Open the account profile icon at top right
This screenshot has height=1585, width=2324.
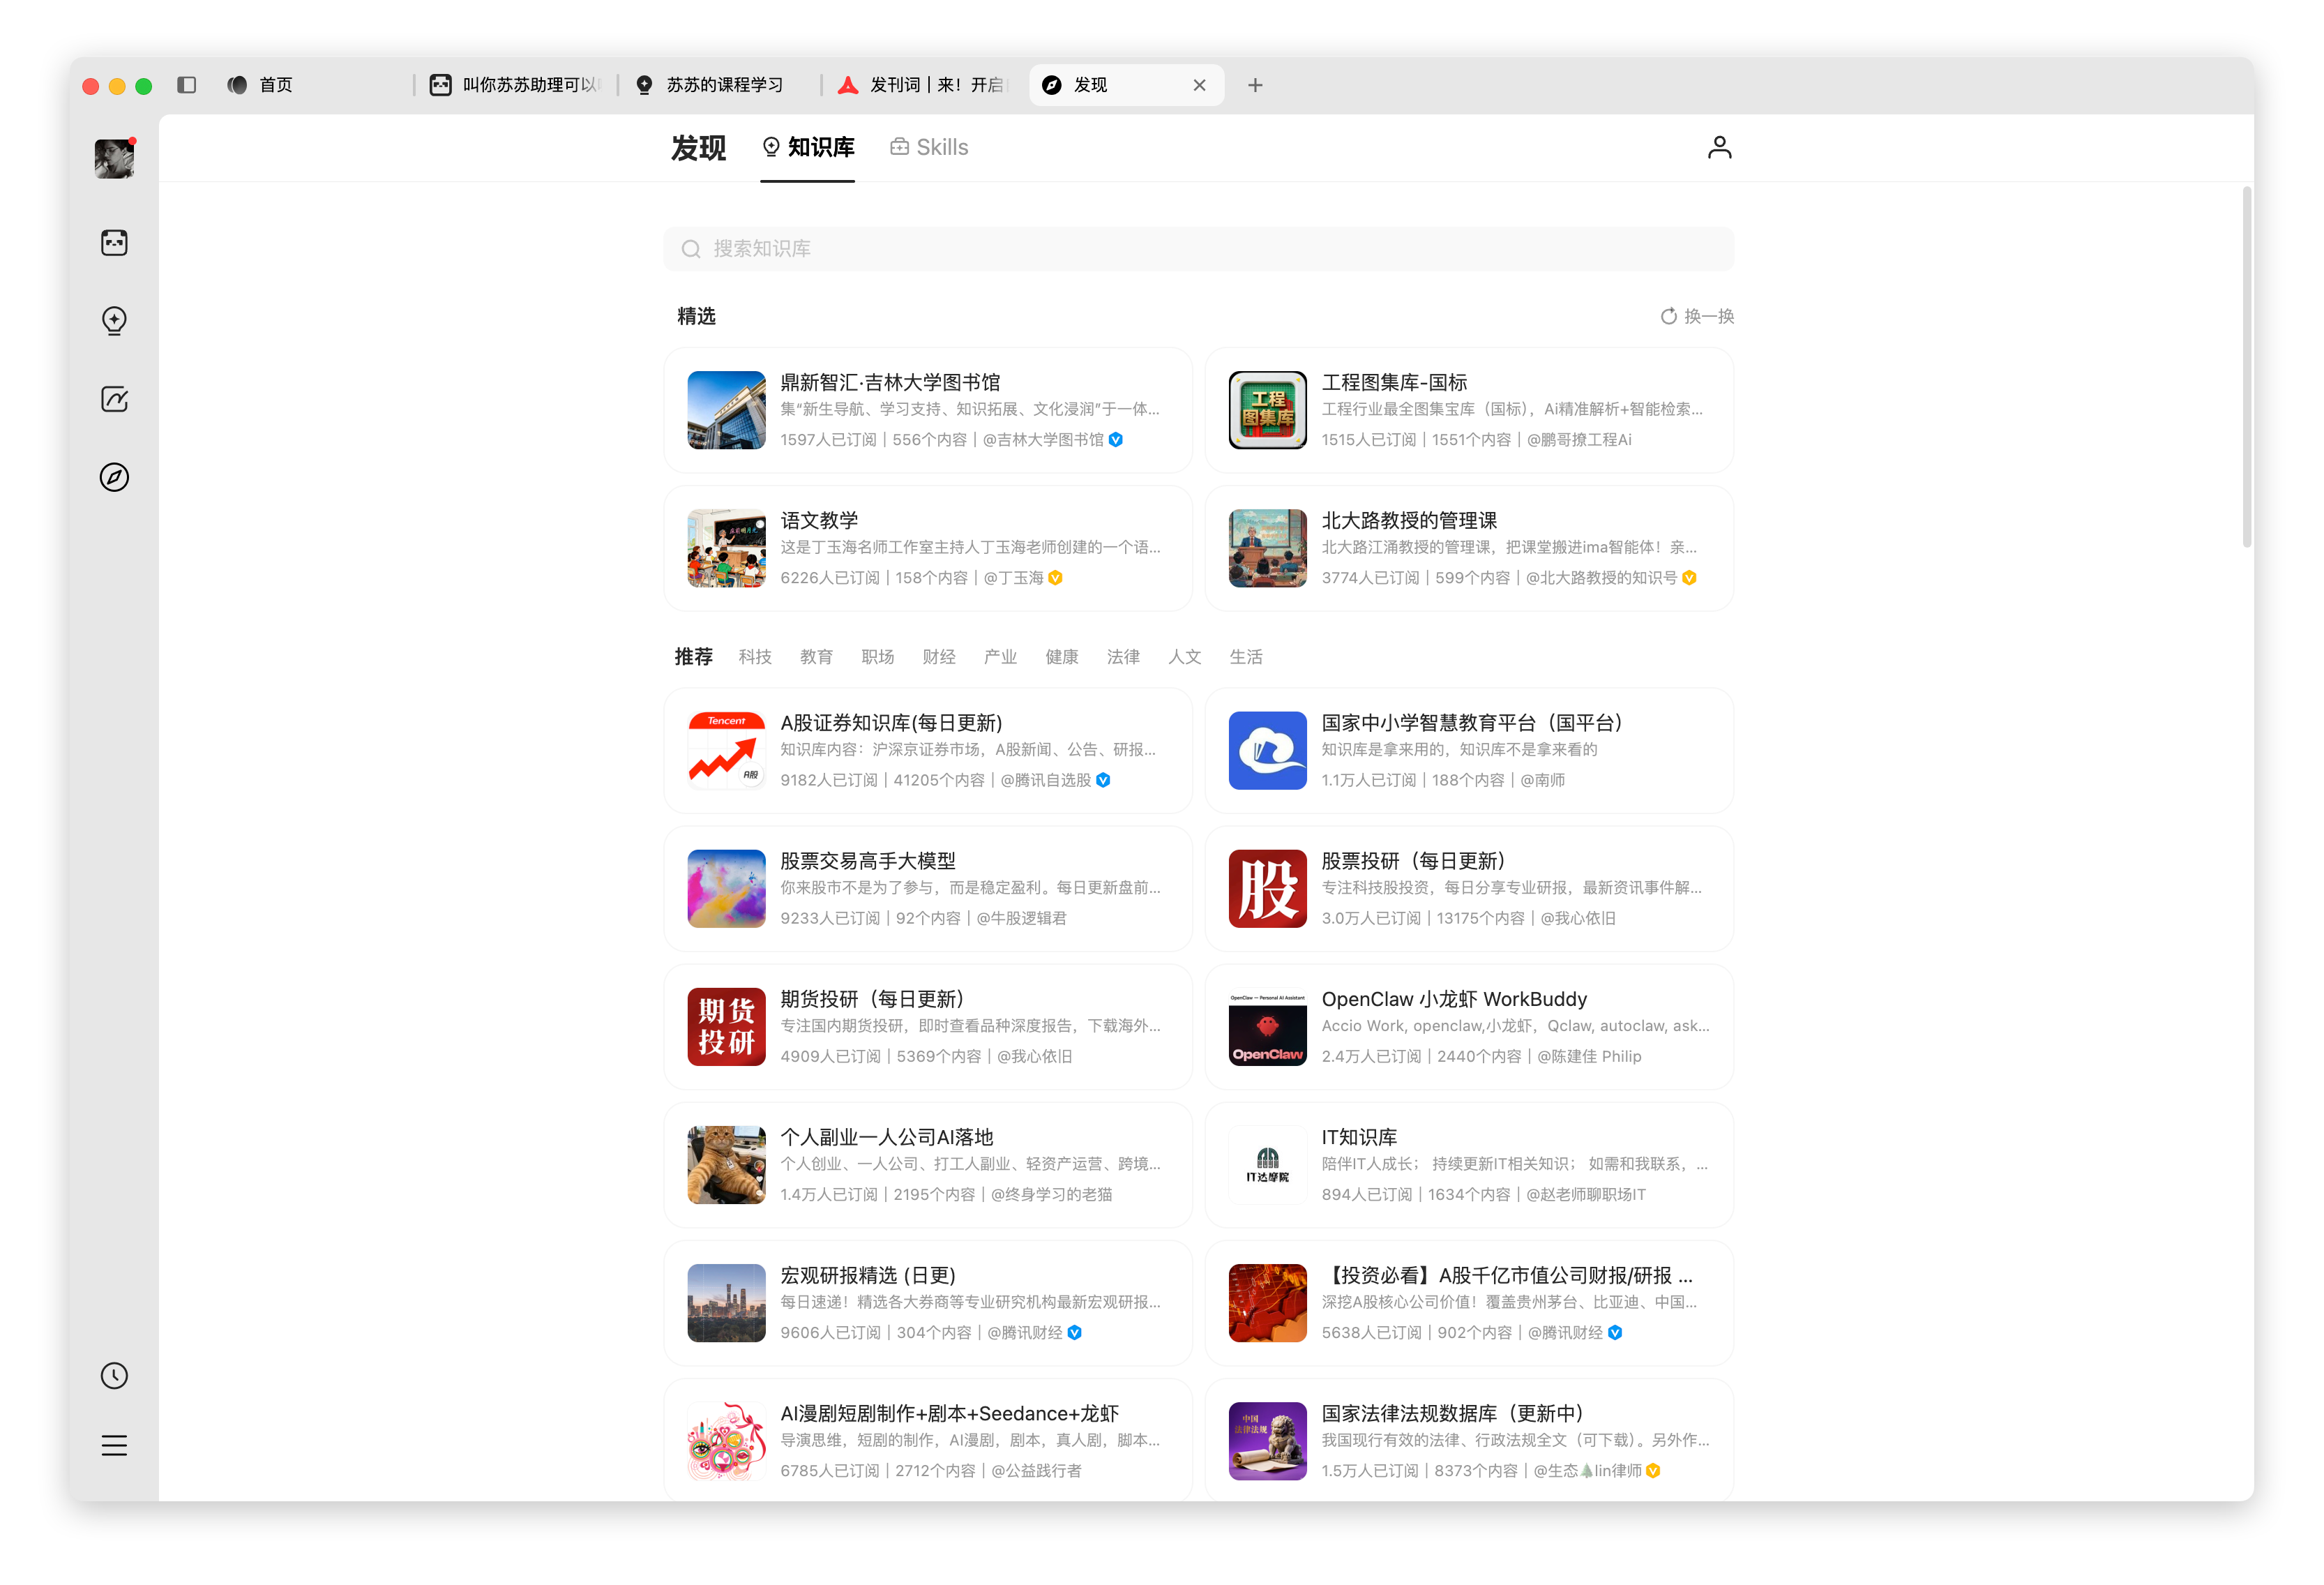tap(1719, 147)
